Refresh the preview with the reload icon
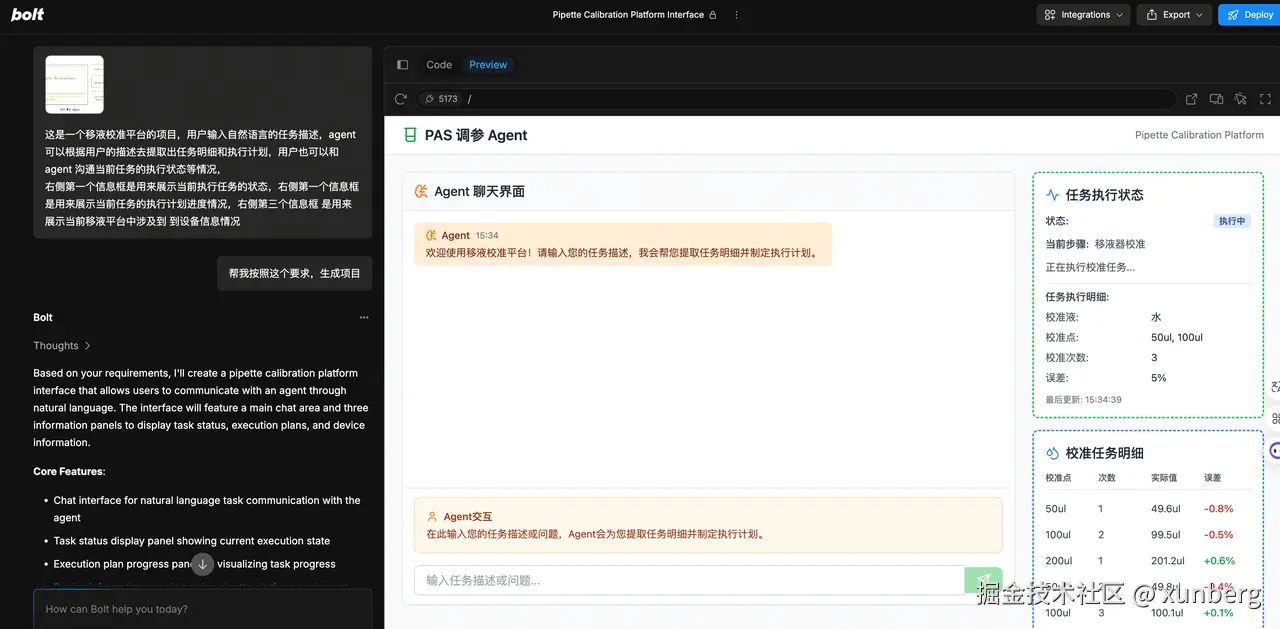Screen dimensions: 1280x629 click(400, 98)
